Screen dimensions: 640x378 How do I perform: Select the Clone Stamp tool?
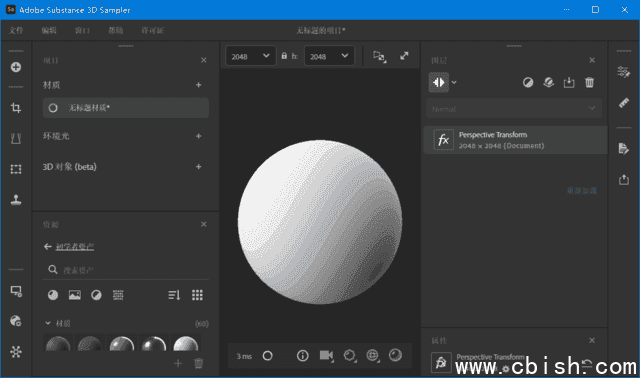[x=16, y=200]
